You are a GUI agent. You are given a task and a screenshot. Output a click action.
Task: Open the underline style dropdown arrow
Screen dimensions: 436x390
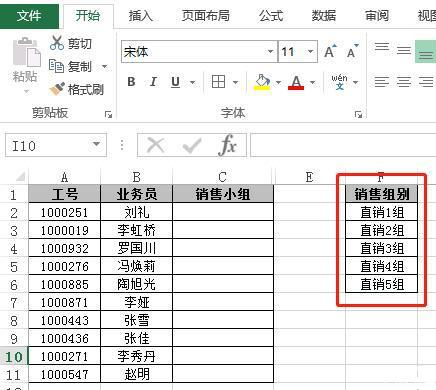click(192, 82)
